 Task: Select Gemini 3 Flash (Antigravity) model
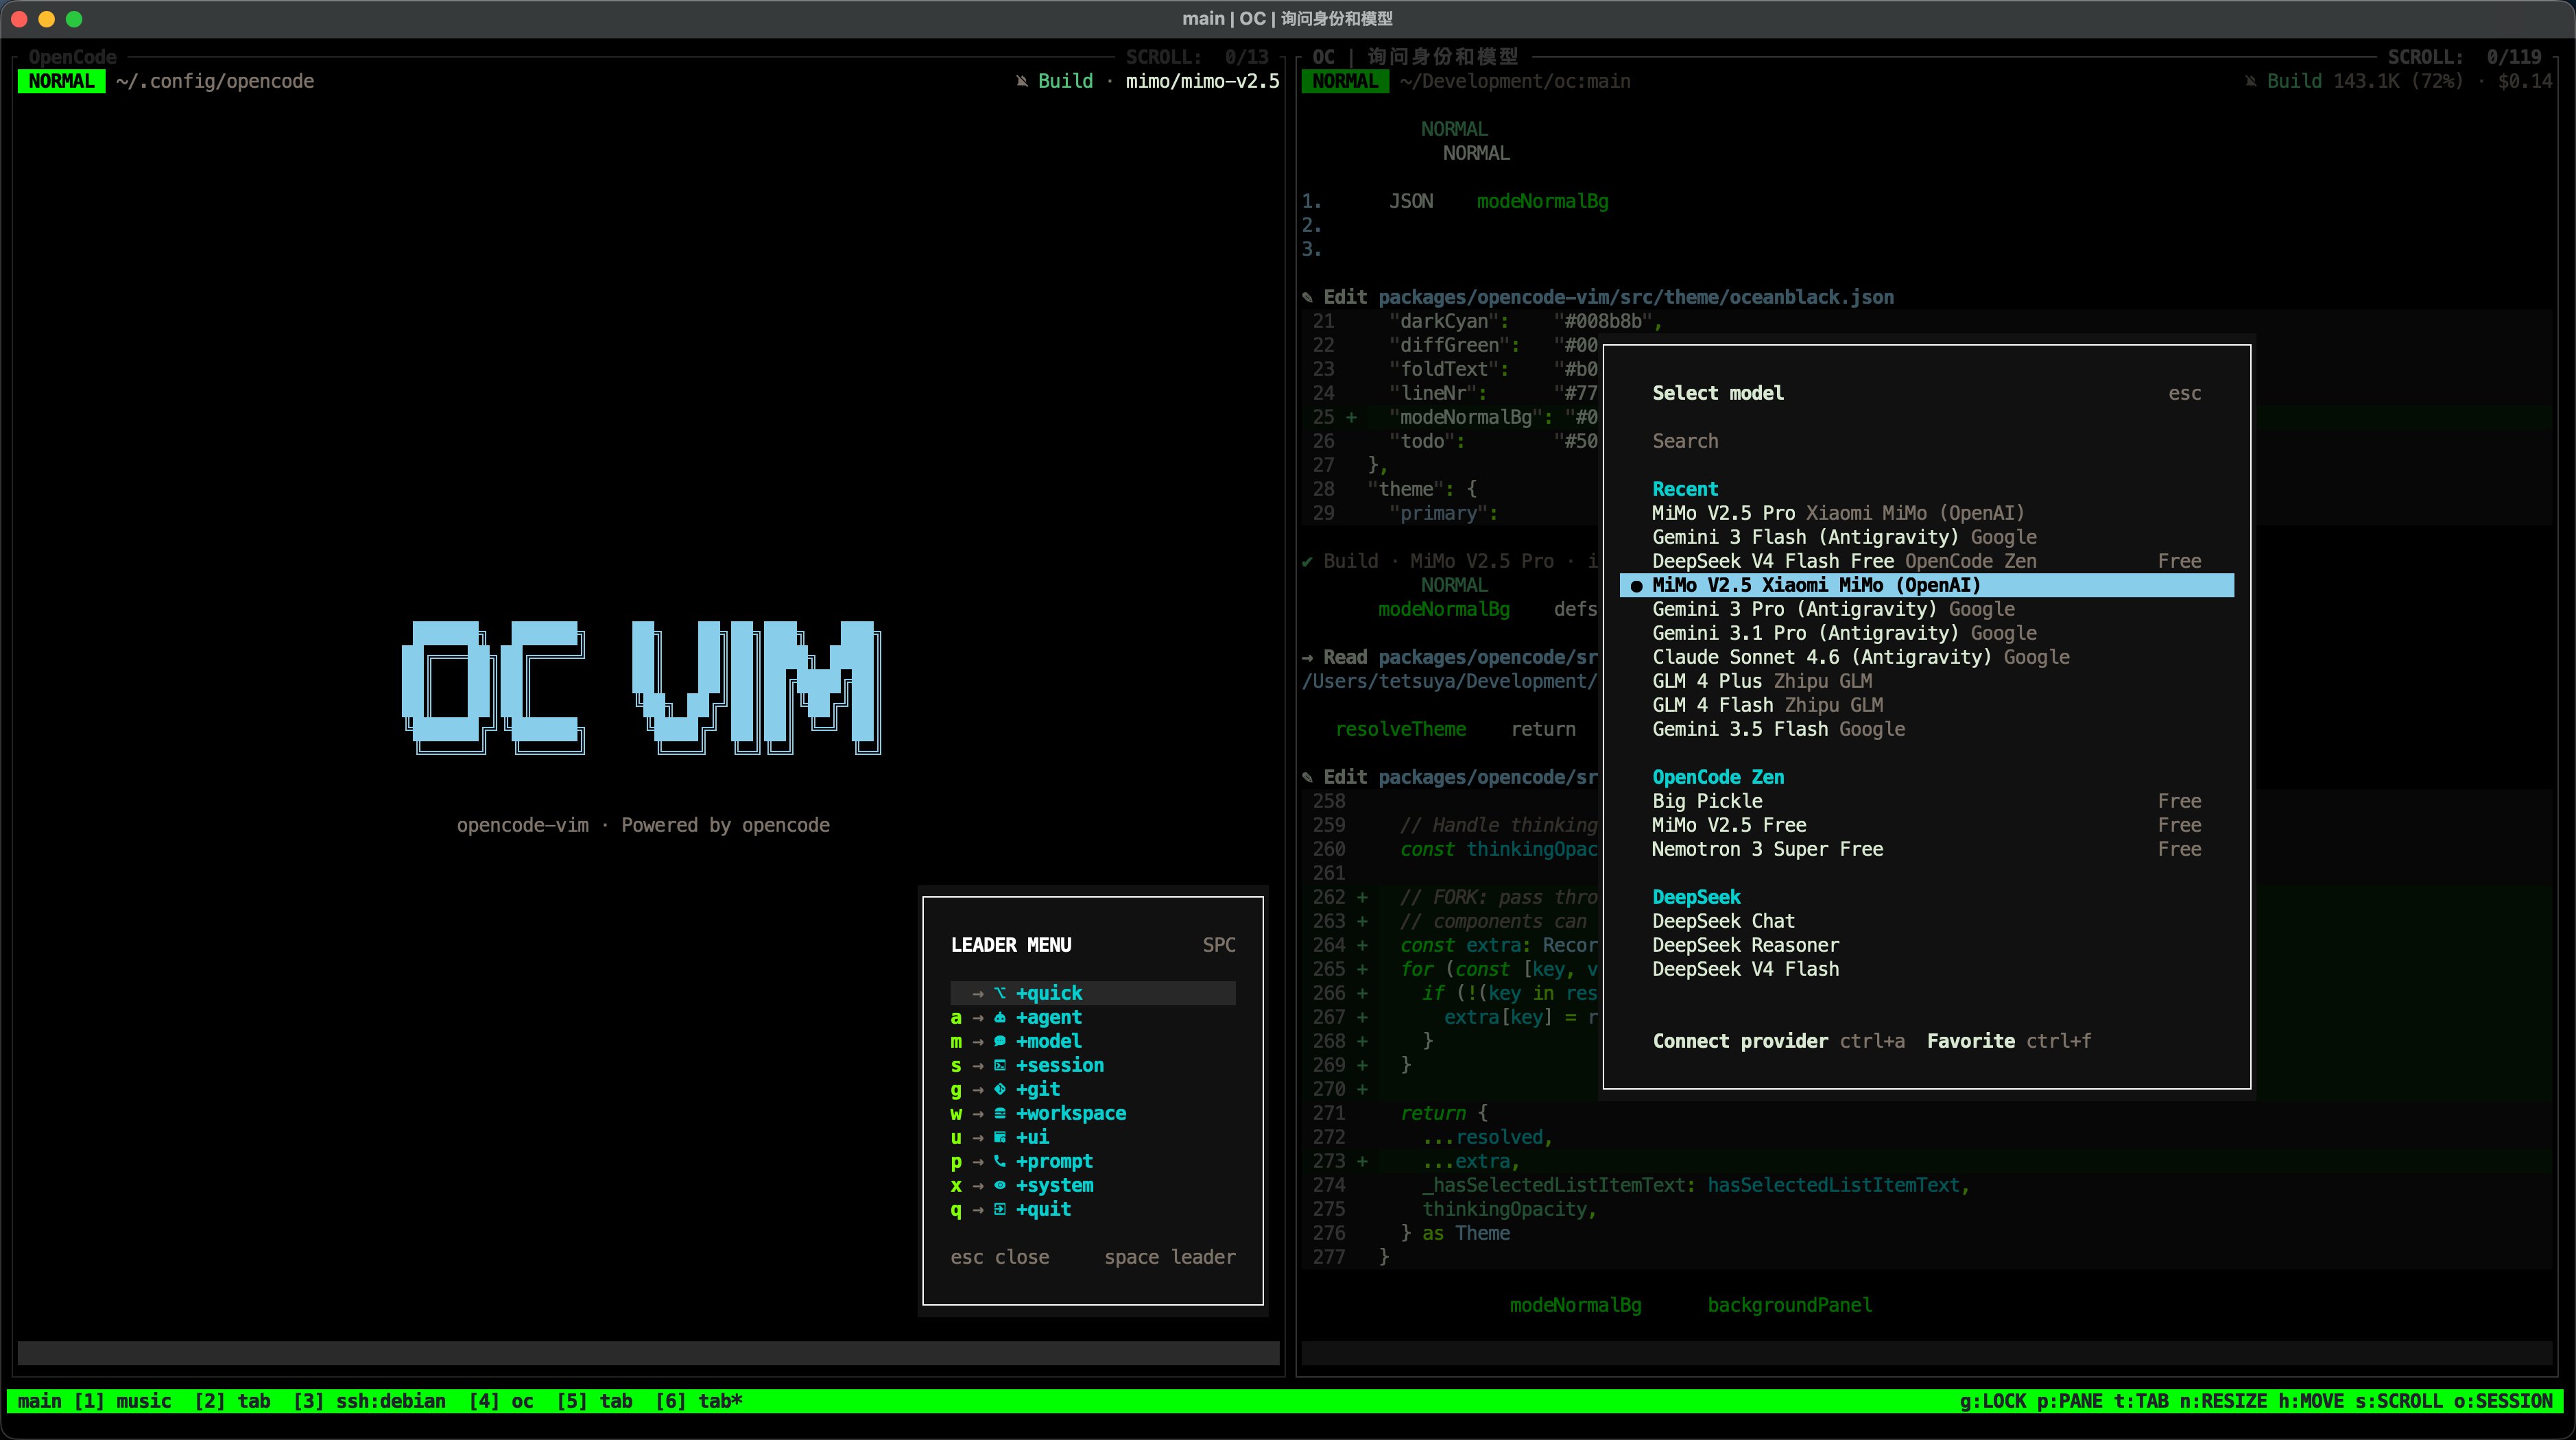(1926, 537)
